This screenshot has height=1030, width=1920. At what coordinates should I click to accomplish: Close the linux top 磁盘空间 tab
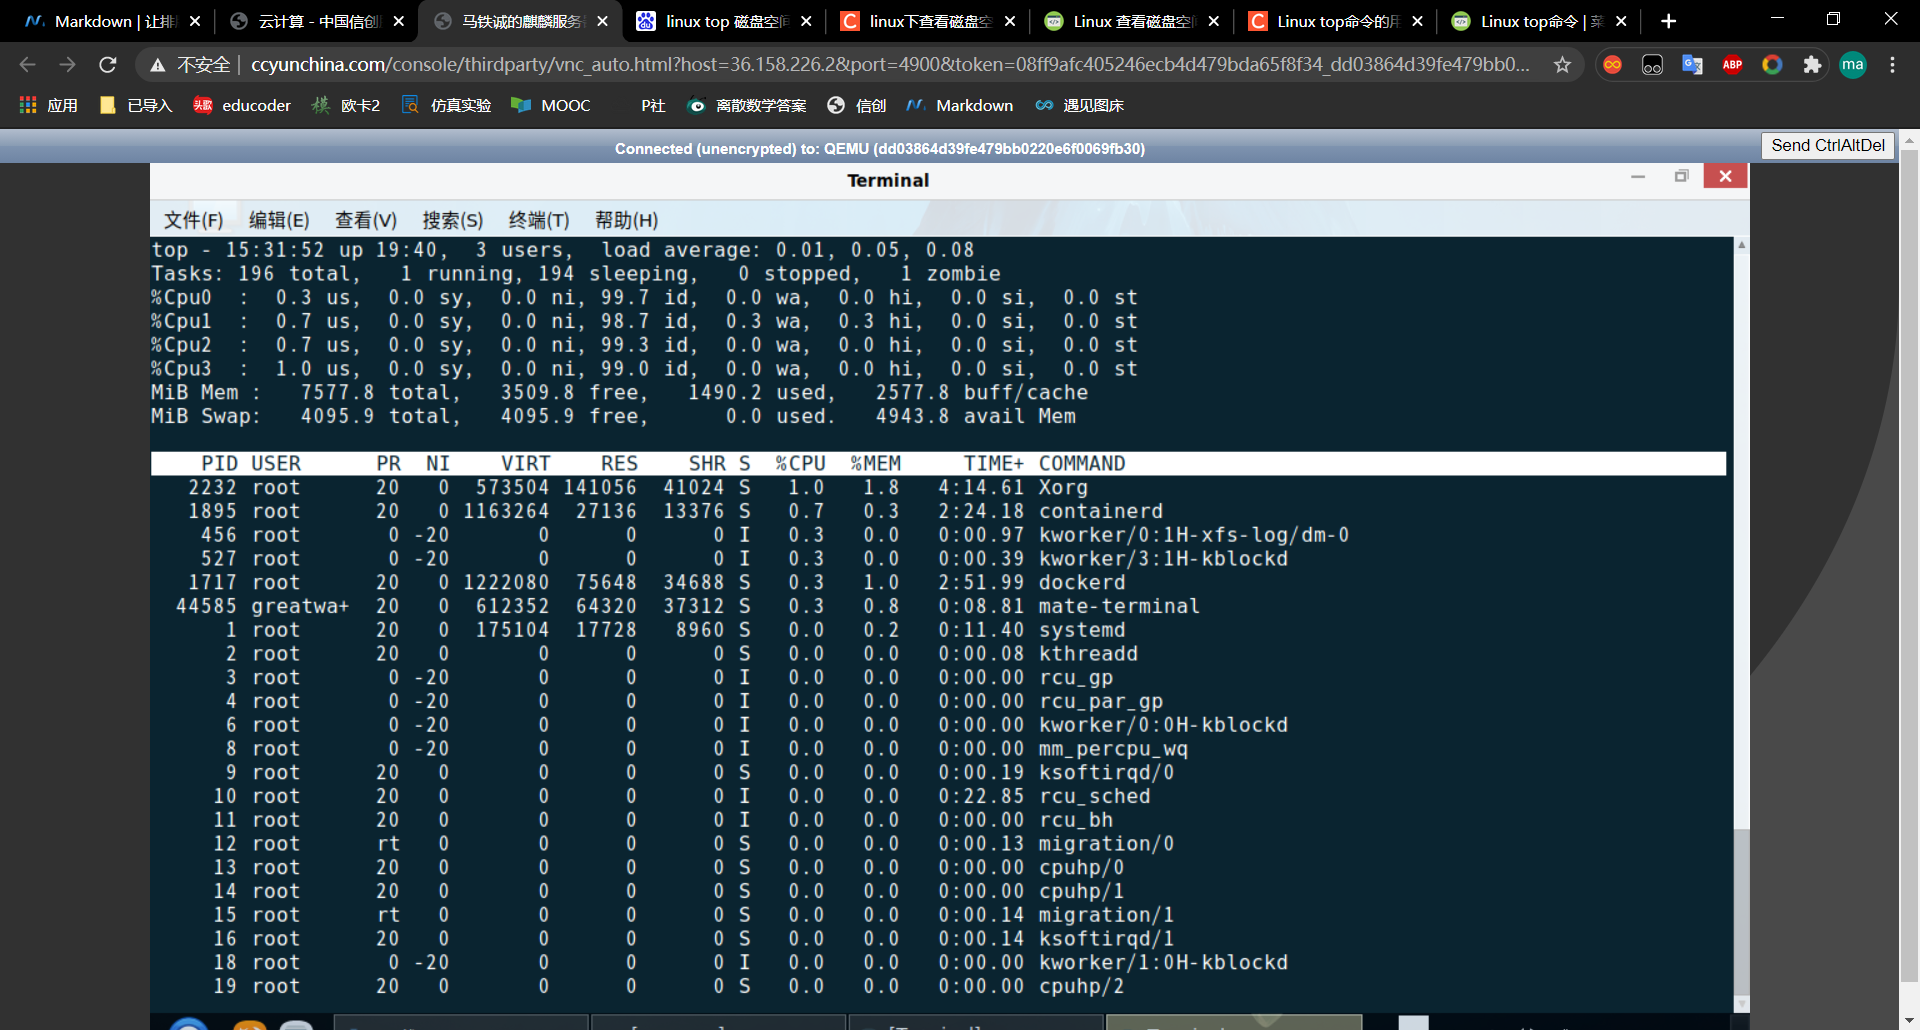coord(806,21)
